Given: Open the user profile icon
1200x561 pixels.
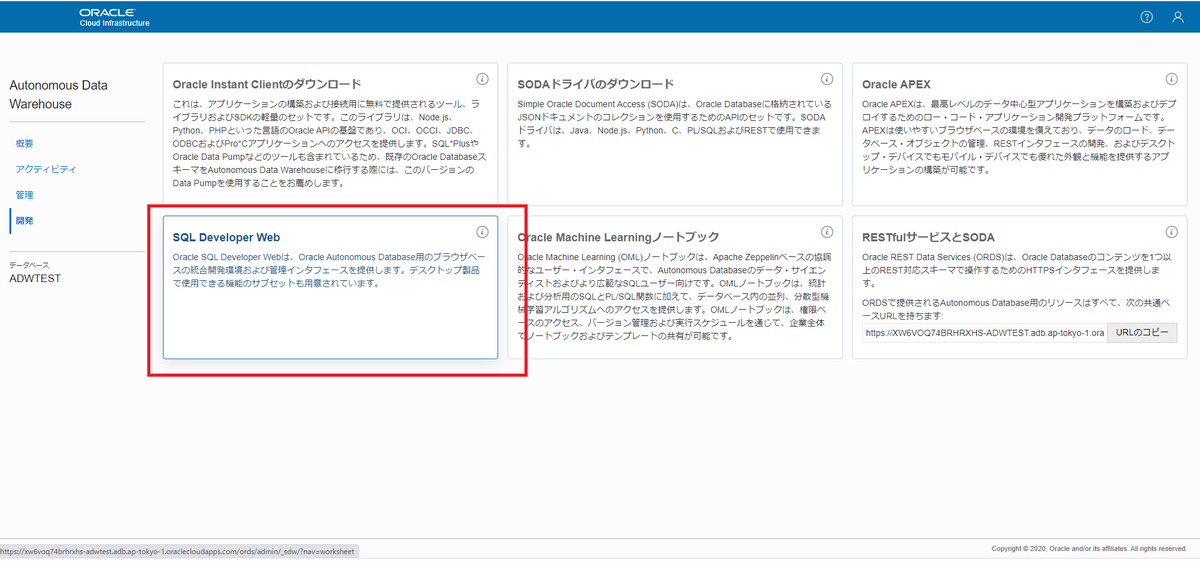Looking at the screenshot, I should (1178, 17).
